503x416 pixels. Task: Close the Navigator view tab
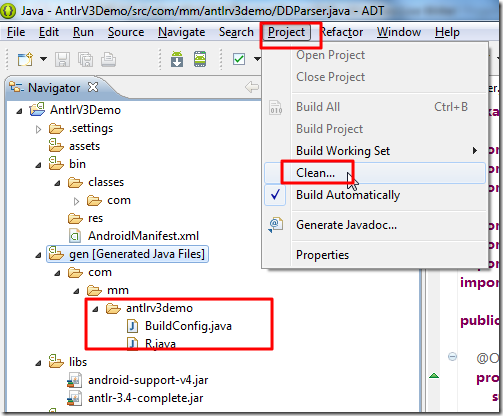tap(93, 87)
